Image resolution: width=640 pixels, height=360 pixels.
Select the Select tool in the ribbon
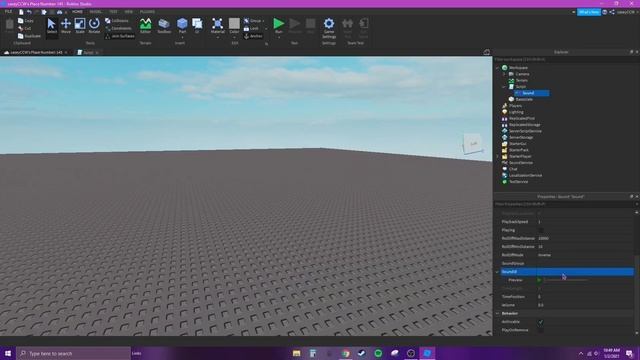pyautogui.click(x=51, y=26)
